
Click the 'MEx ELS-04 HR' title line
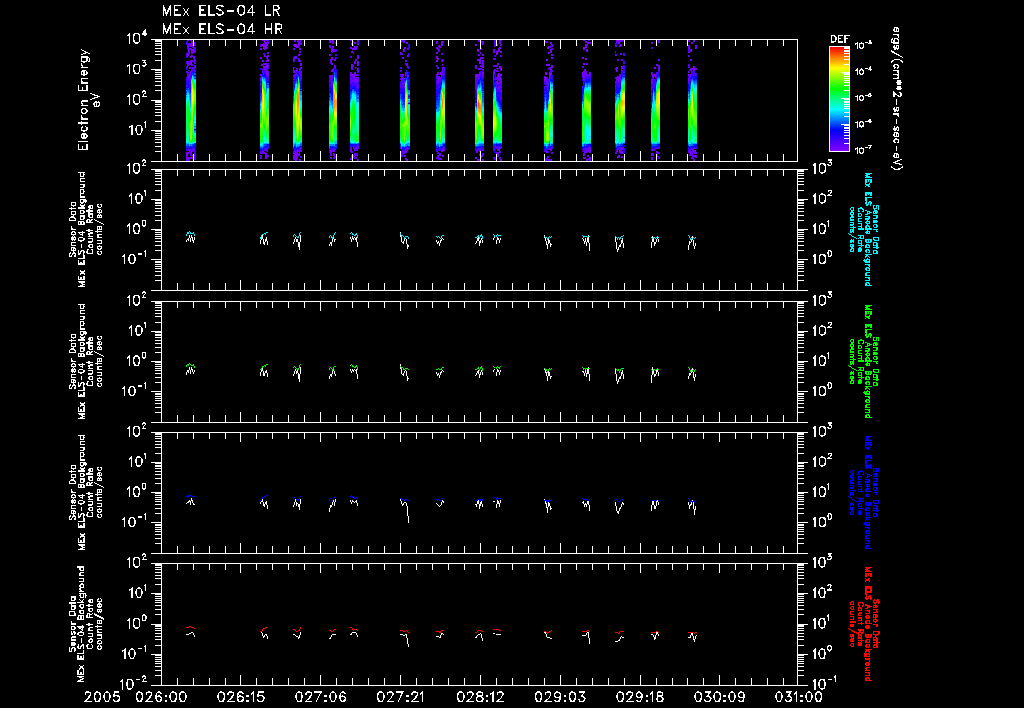pos(222,29)
